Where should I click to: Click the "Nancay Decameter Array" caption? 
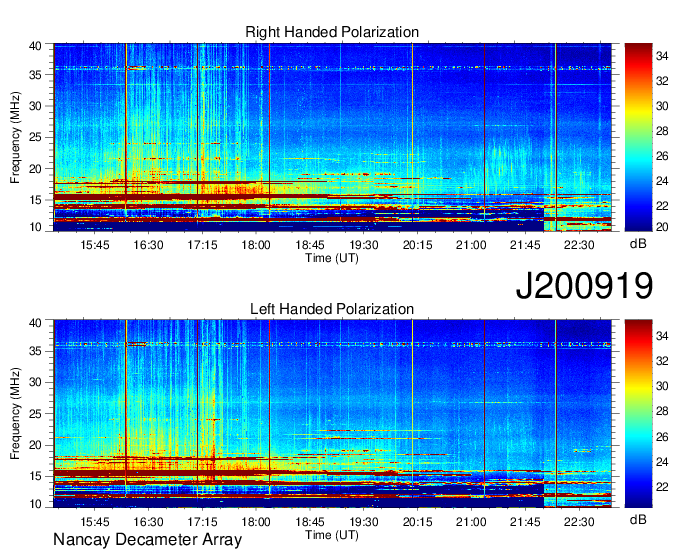(147, 540)
